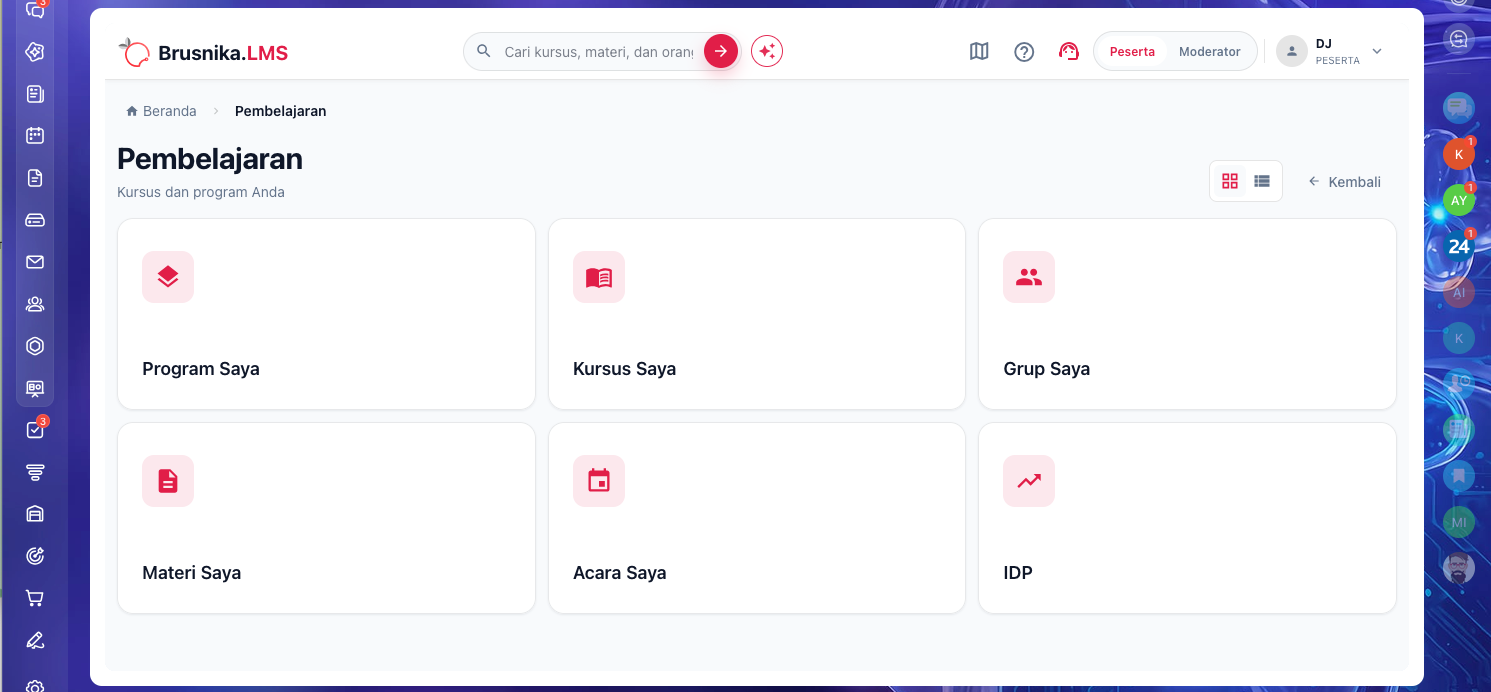Open the Kursus Saya card
Viewport: 1491px width, 692px height.
click(x=757, y=314)
